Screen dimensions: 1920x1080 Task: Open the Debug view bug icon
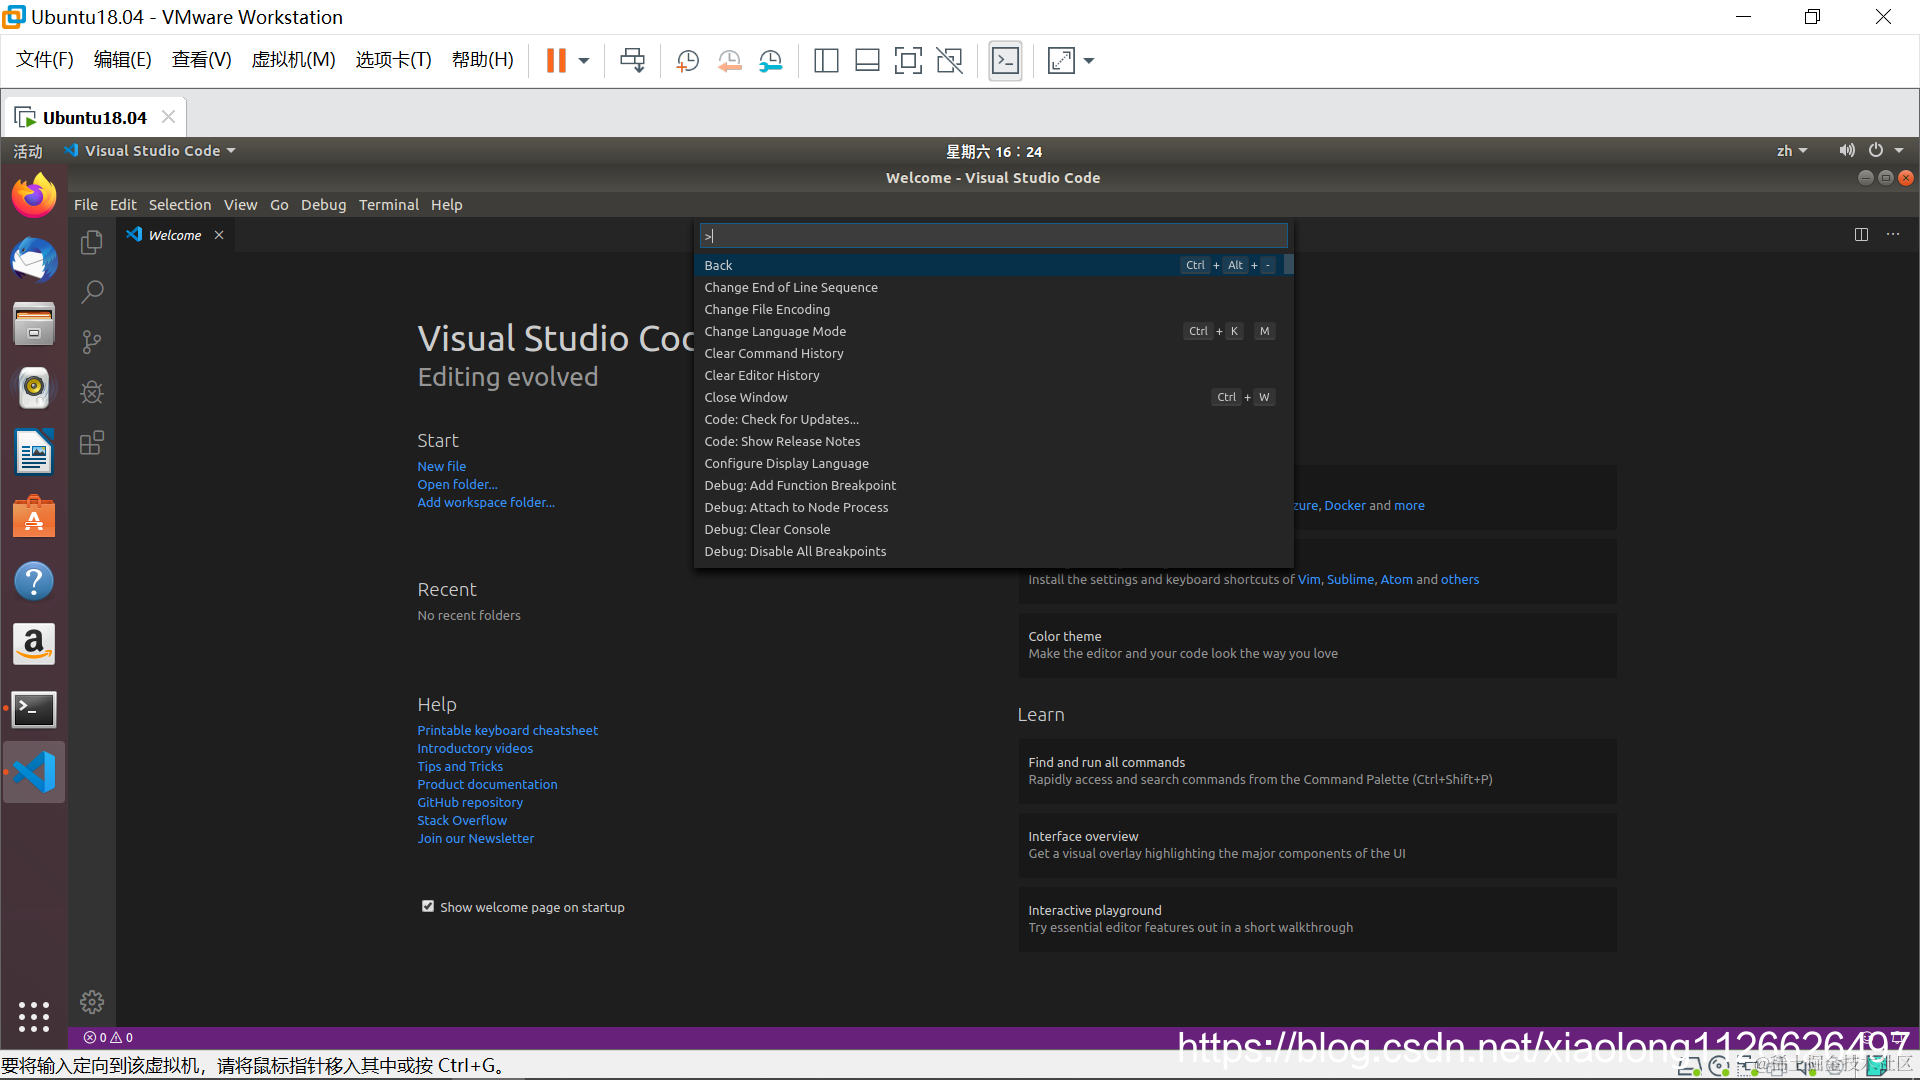(91, 392)
